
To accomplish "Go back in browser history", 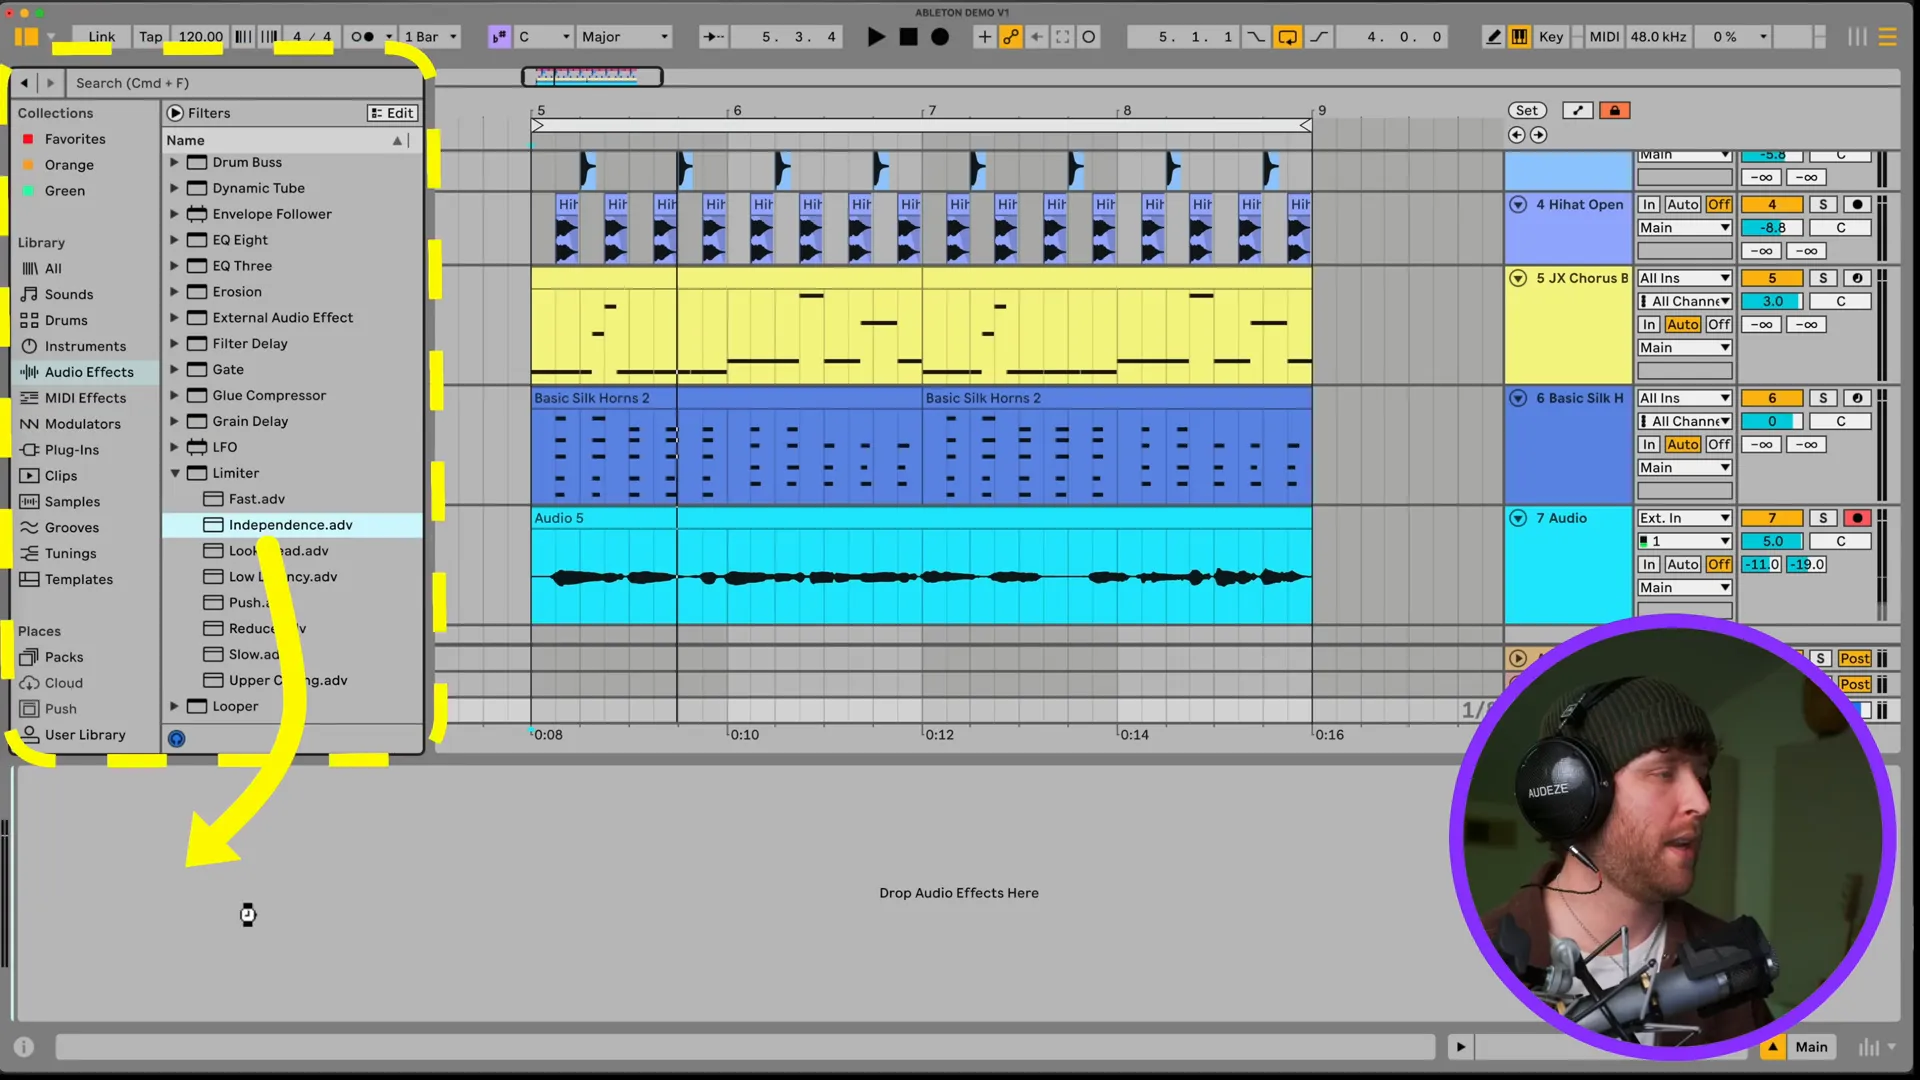I will coord(24,83).
